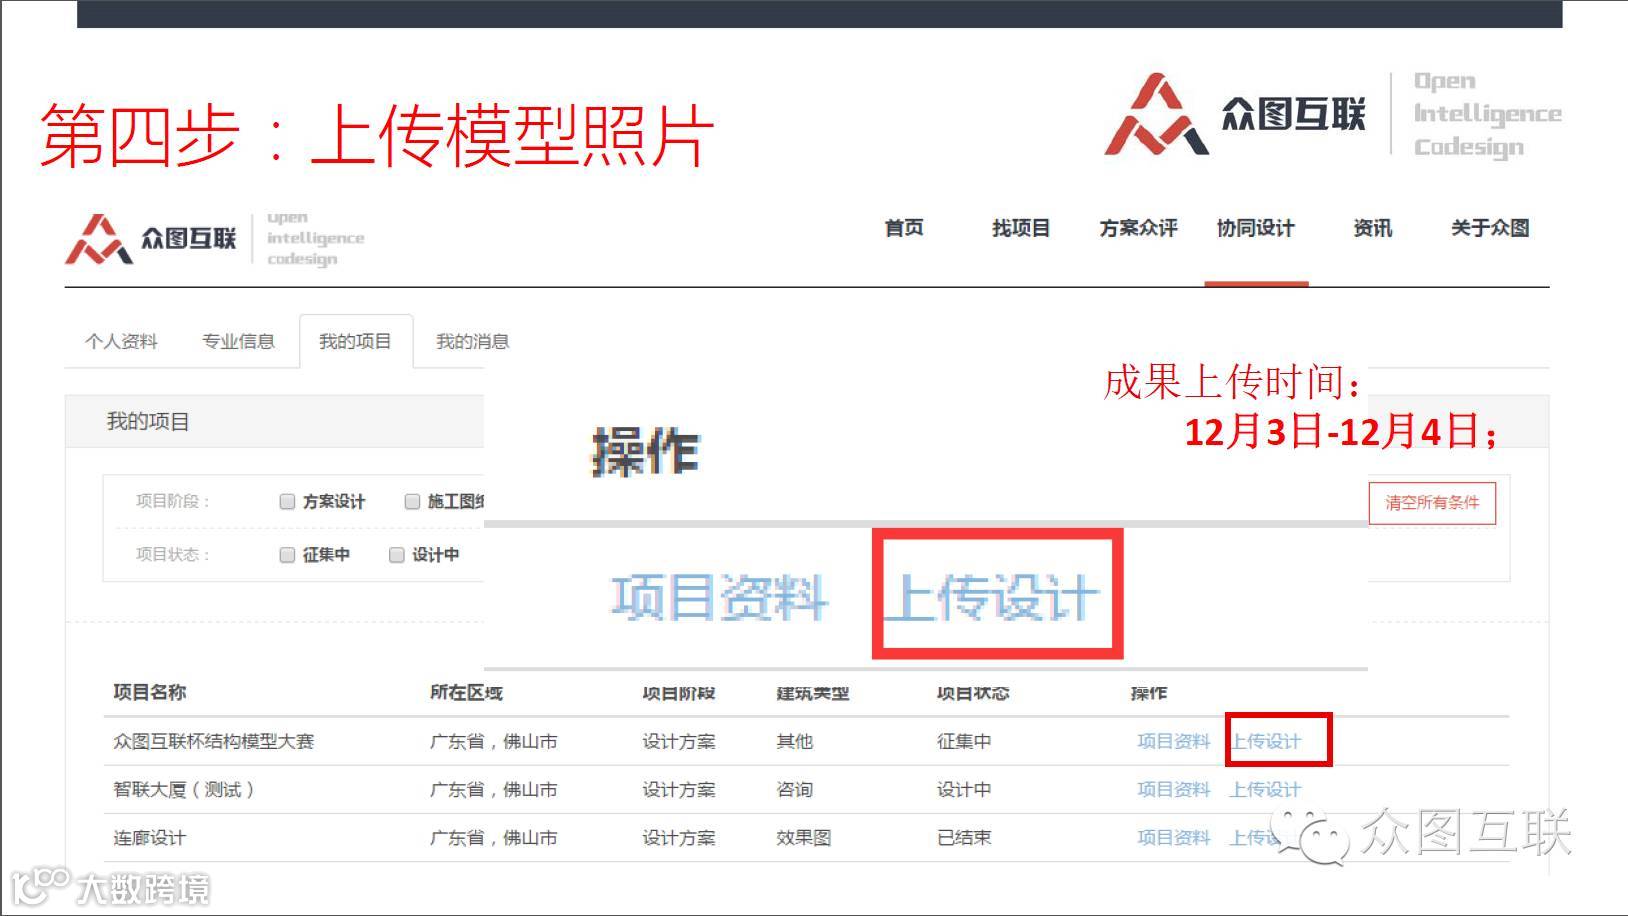
Task: Switch to the 专业信息 tab
Action: tap(238, 342)
